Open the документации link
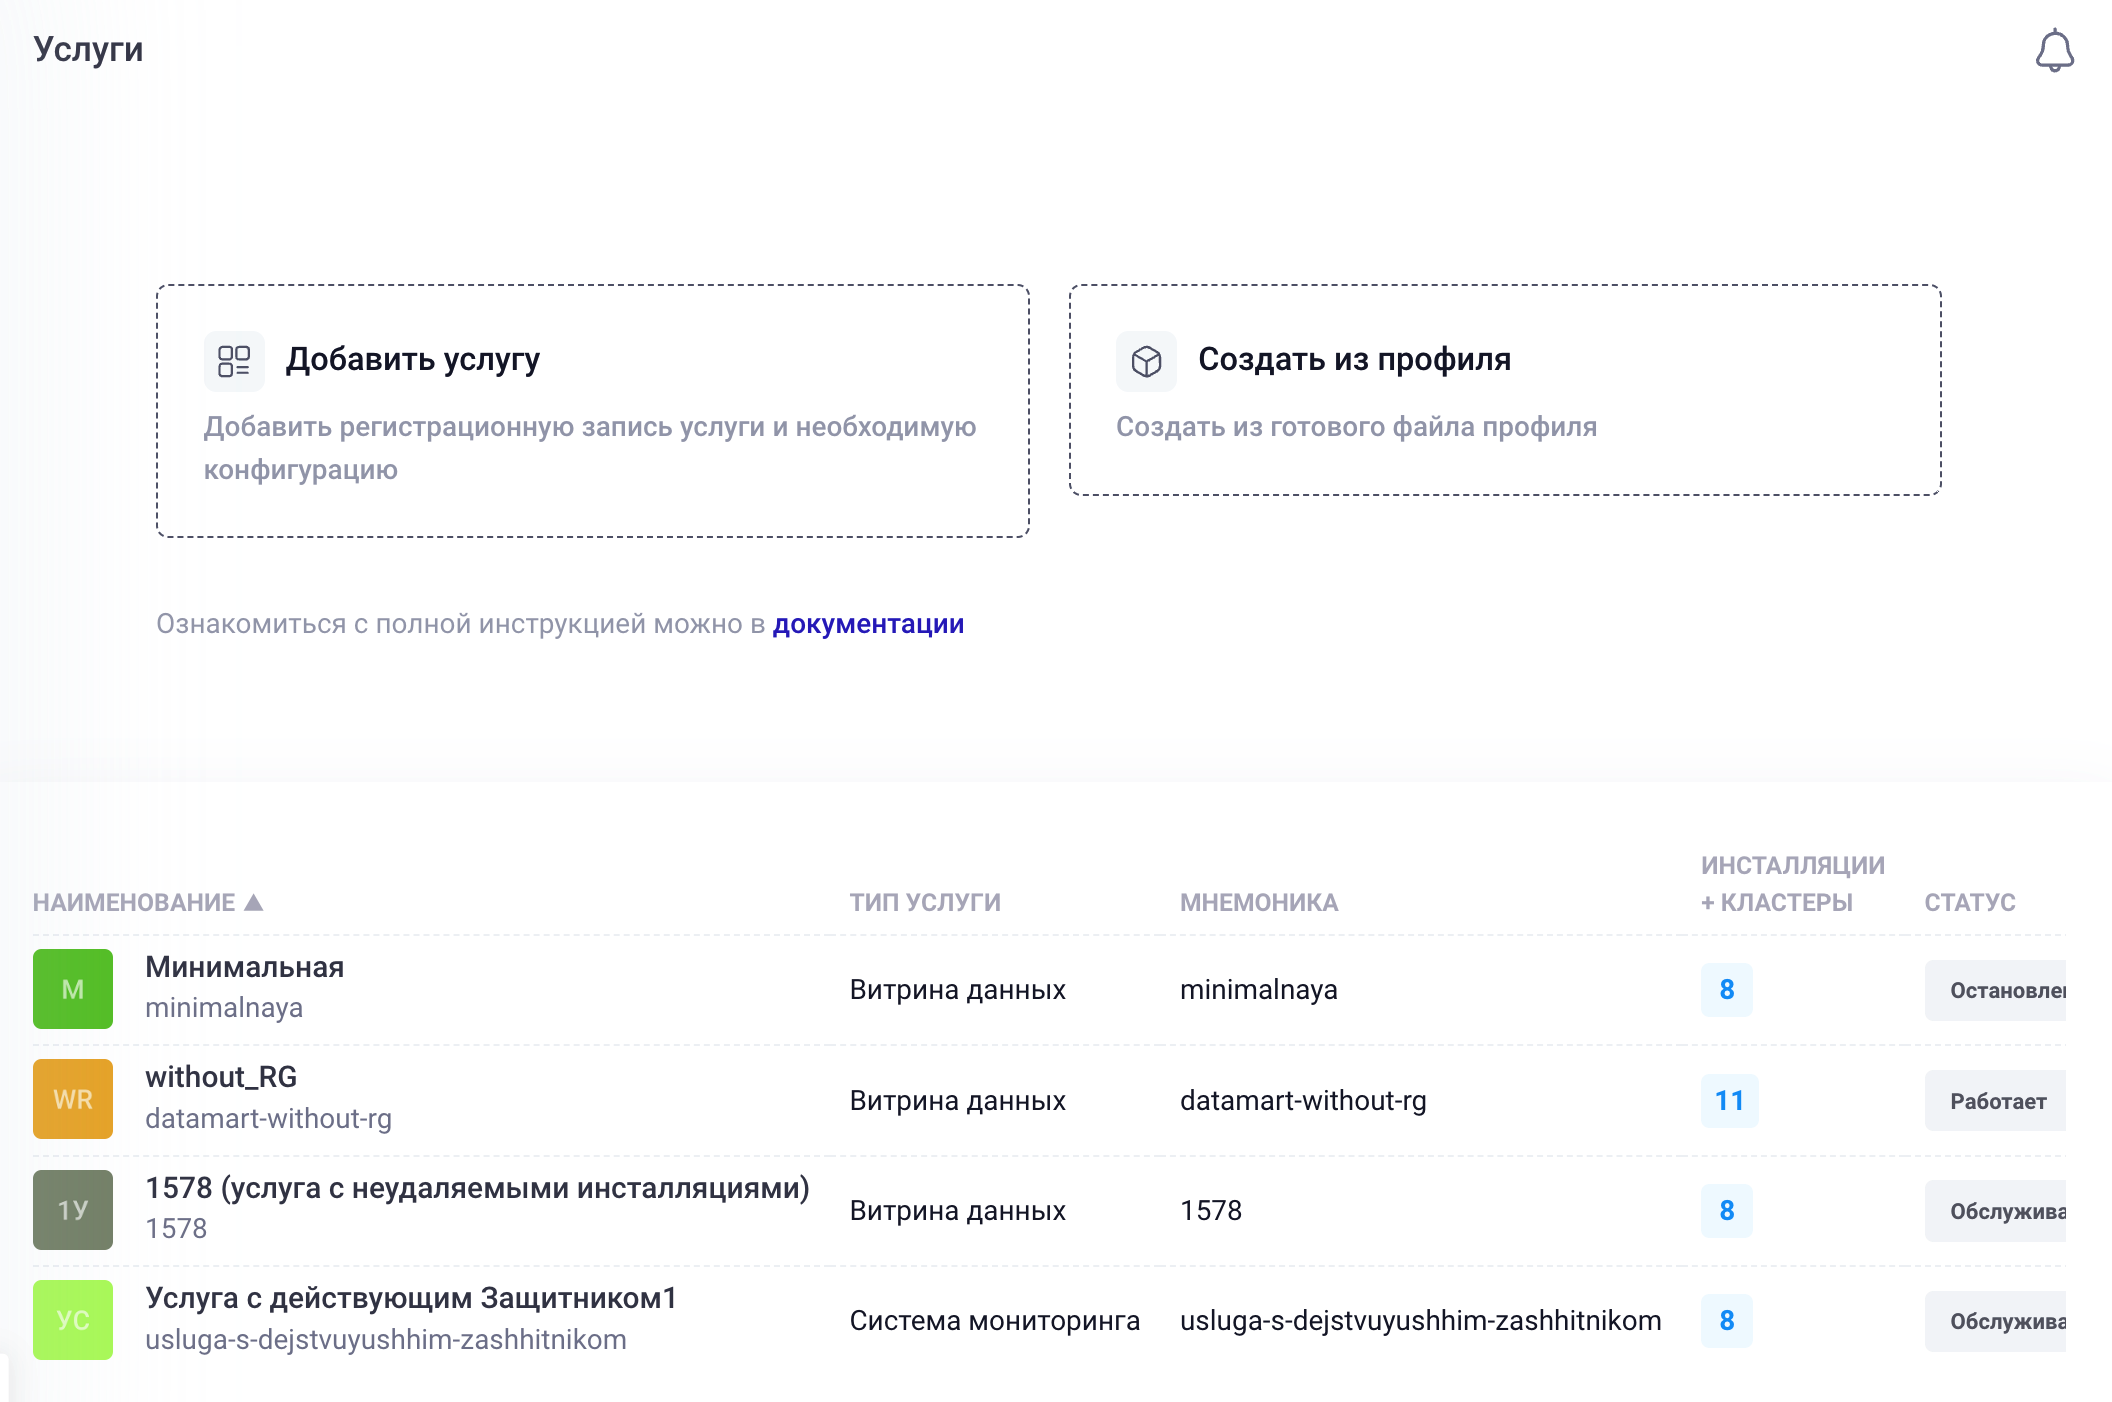Viewport: 2112px width, 1402px height. tap(868, 624)
